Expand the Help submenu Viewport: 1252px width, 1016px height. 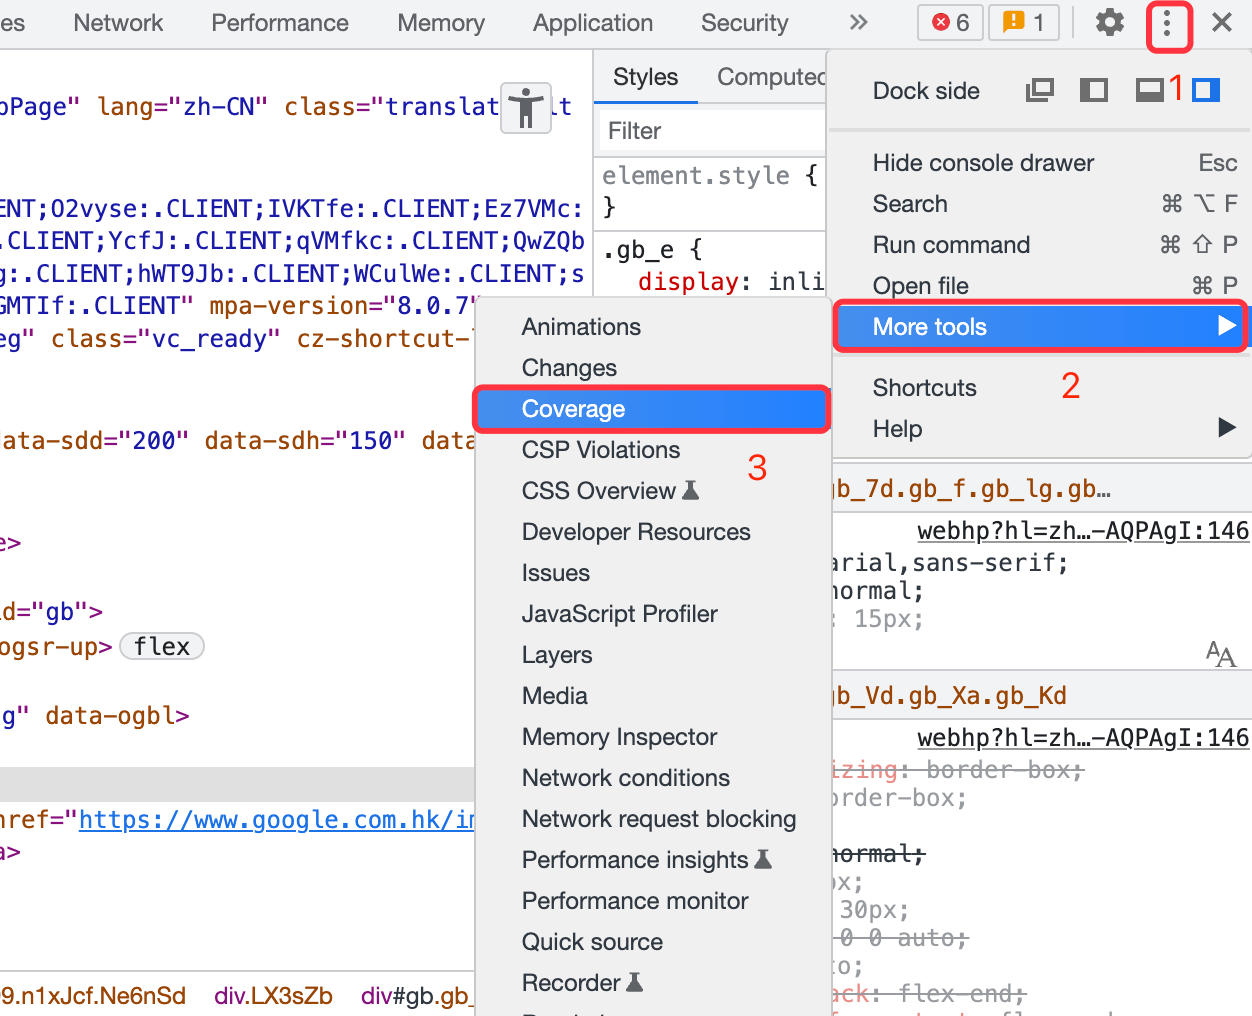[1040, 429]
